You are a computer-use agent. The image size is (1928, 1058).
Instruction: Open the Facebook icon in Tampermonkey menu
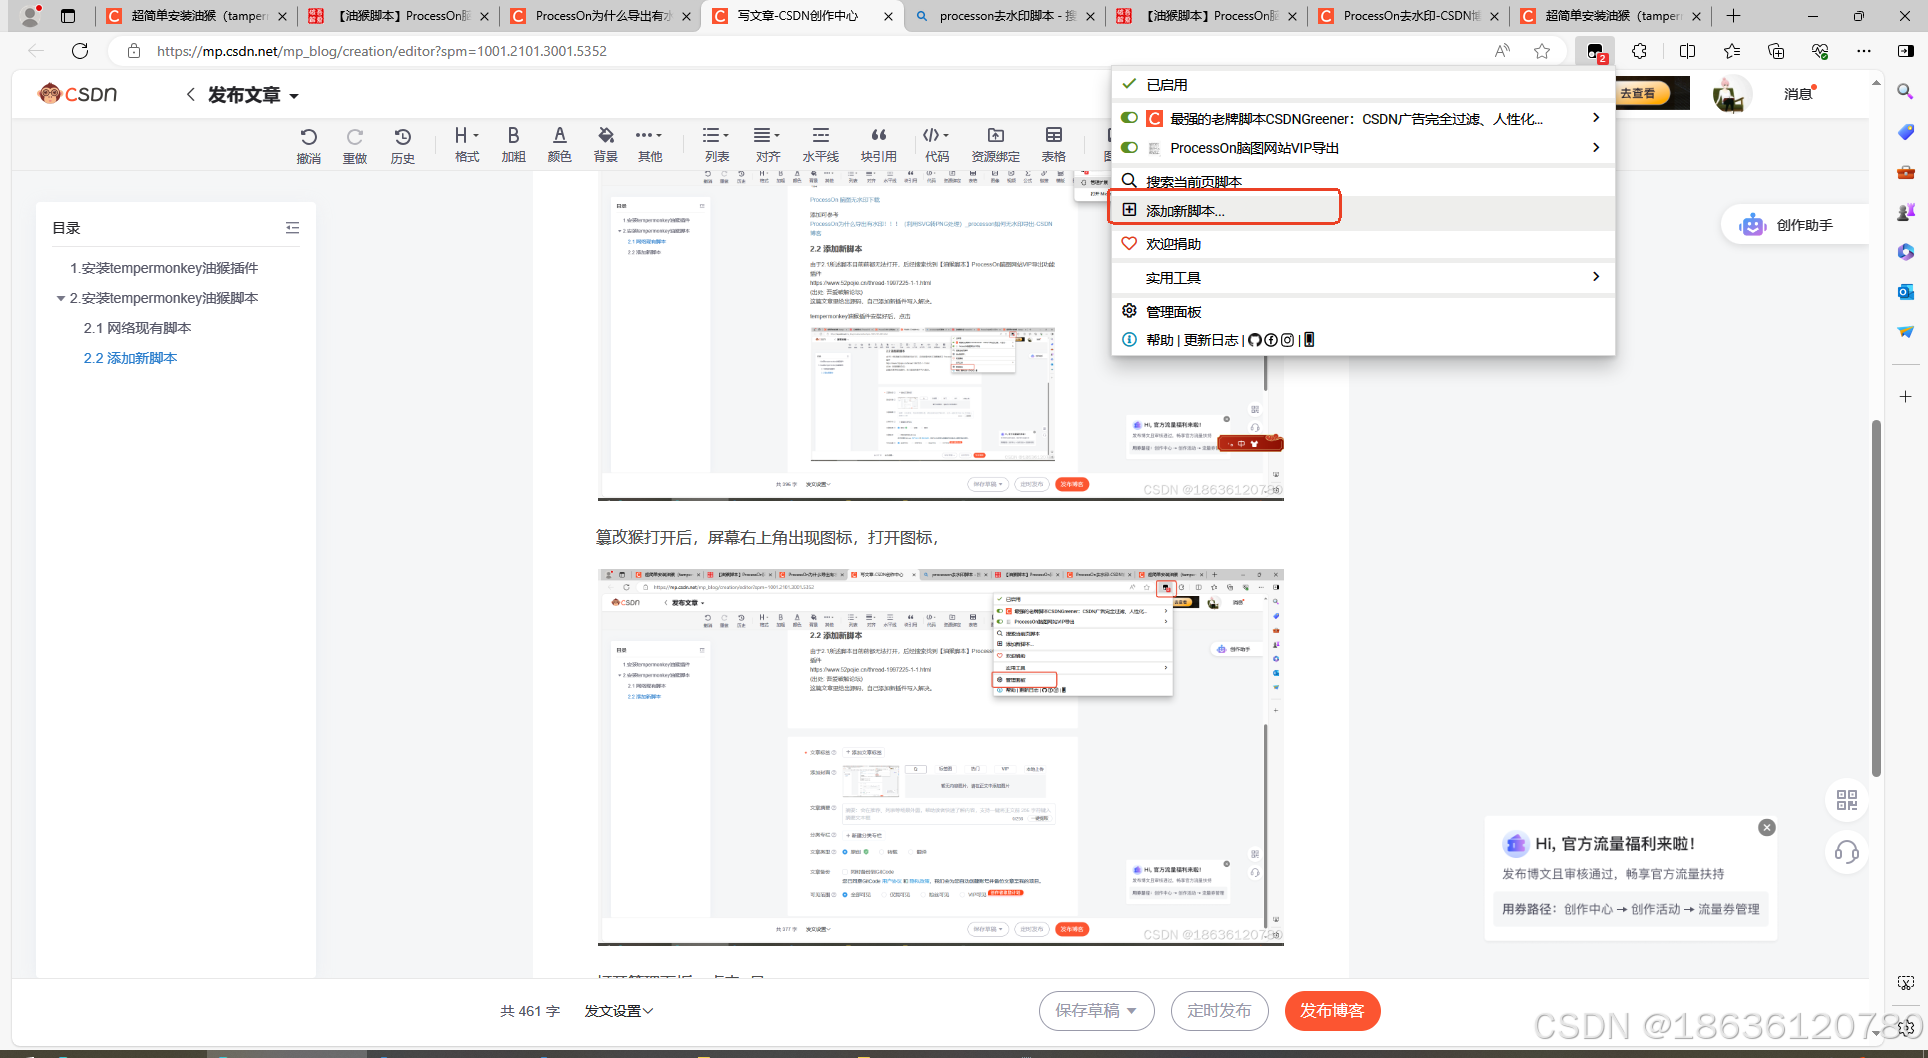pyautogui.click(x=1271, y=340)
